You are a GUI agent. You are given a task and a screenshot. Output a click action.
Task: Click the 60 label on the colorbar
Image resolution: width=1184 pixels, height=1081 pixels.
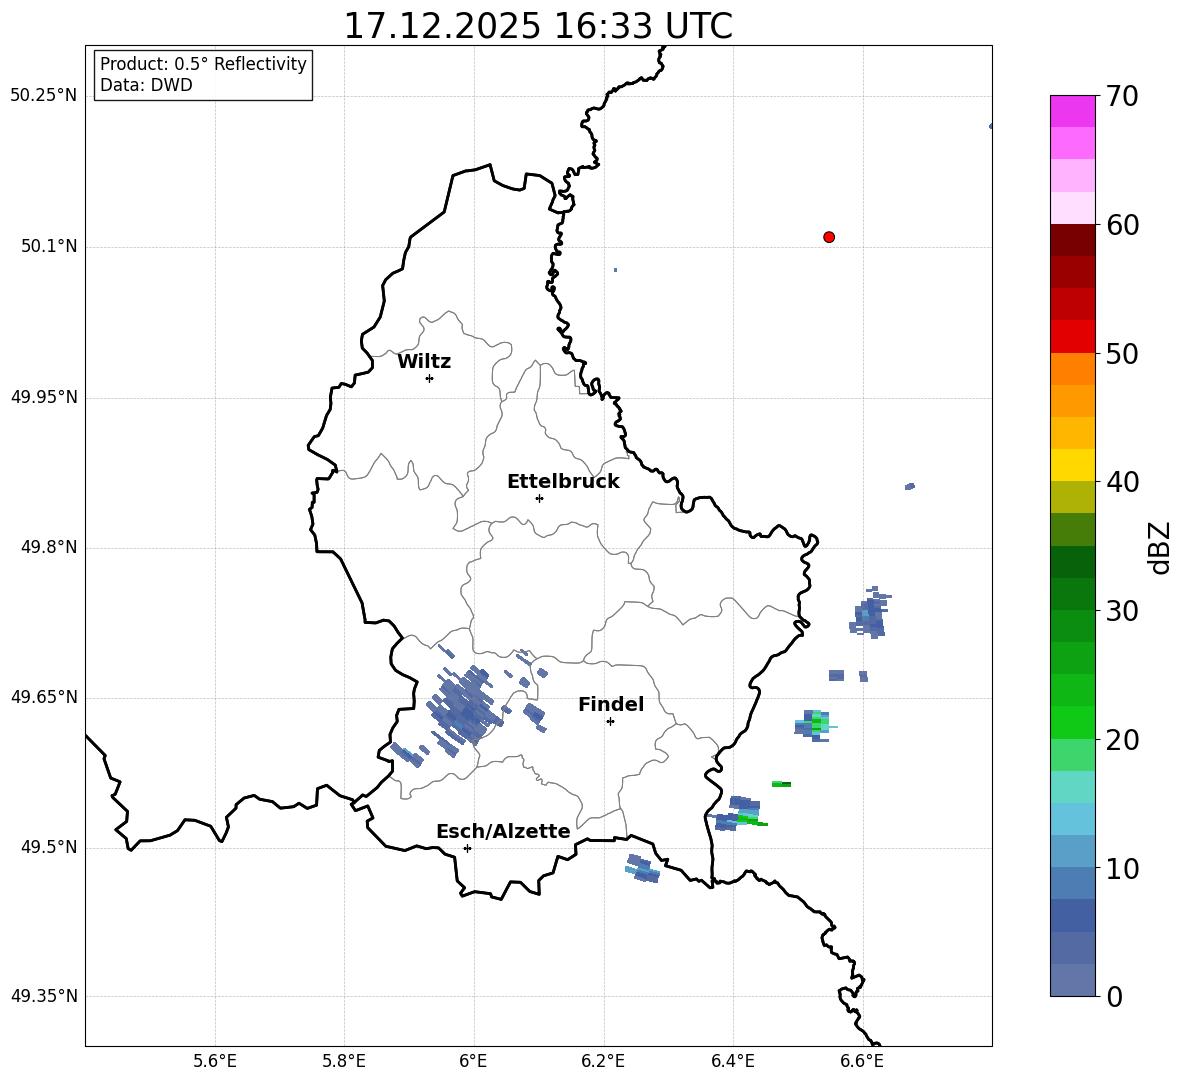[1121, 225]
